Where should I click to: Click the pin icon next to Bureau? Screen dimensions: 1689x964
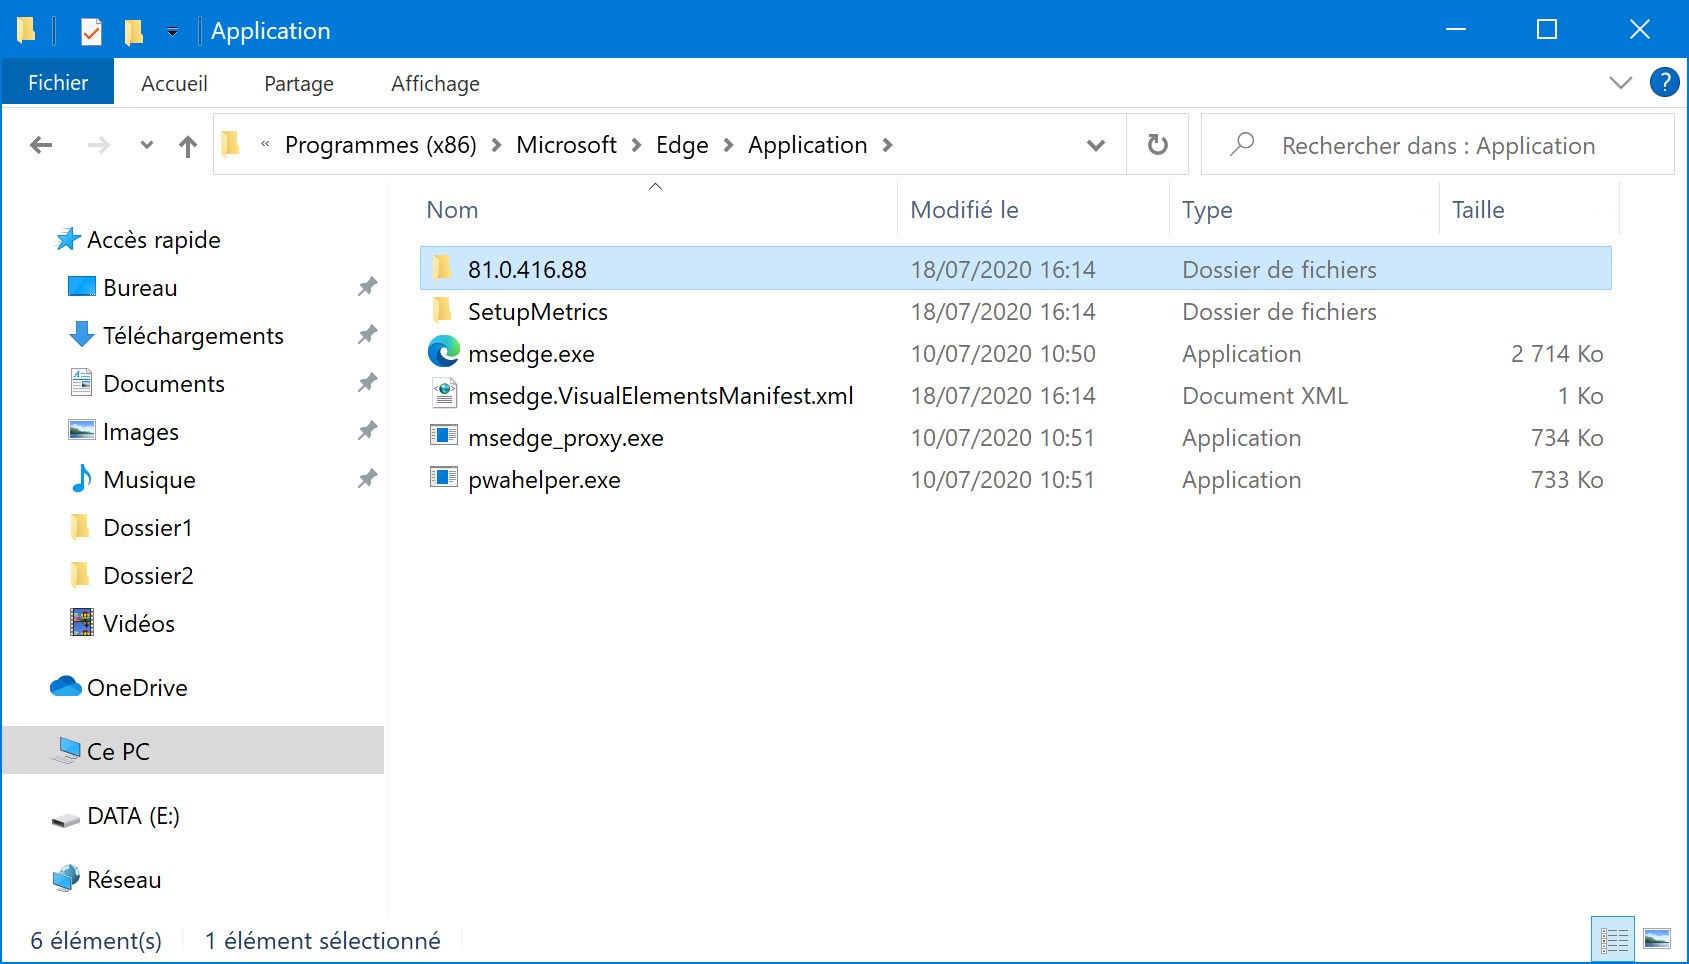point(367,287)
